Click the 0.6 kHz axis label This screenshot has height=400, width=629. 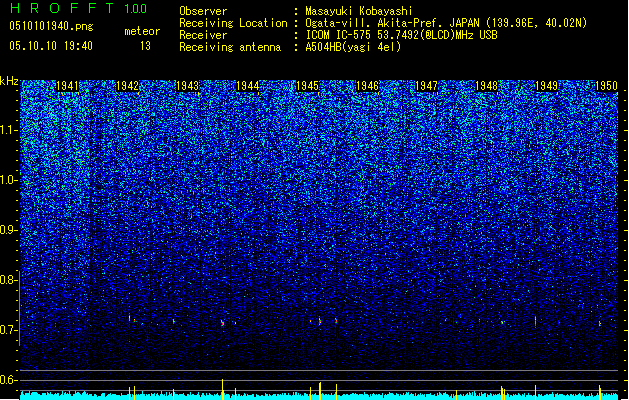click(x=8, y=380)
